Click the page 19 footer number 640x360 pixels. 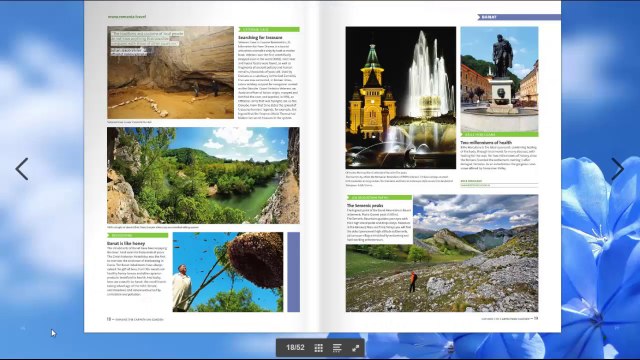click(536, 318)
